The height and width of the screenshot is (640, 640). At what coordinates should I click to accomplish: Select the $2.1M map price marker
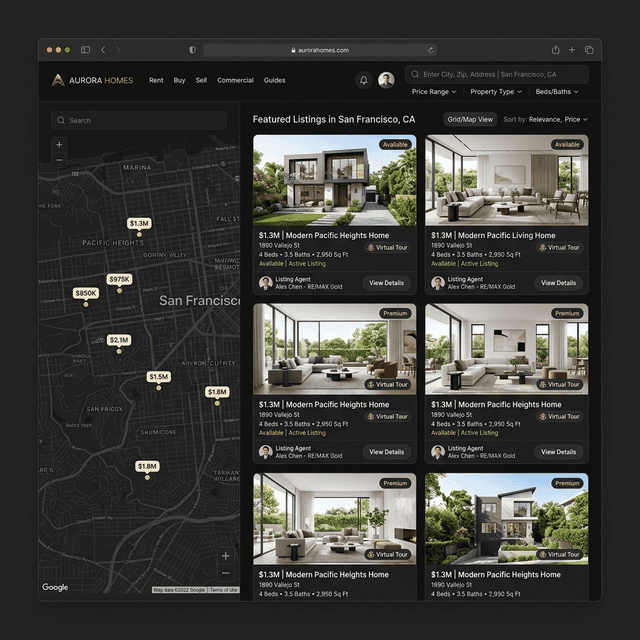(119, 340)
